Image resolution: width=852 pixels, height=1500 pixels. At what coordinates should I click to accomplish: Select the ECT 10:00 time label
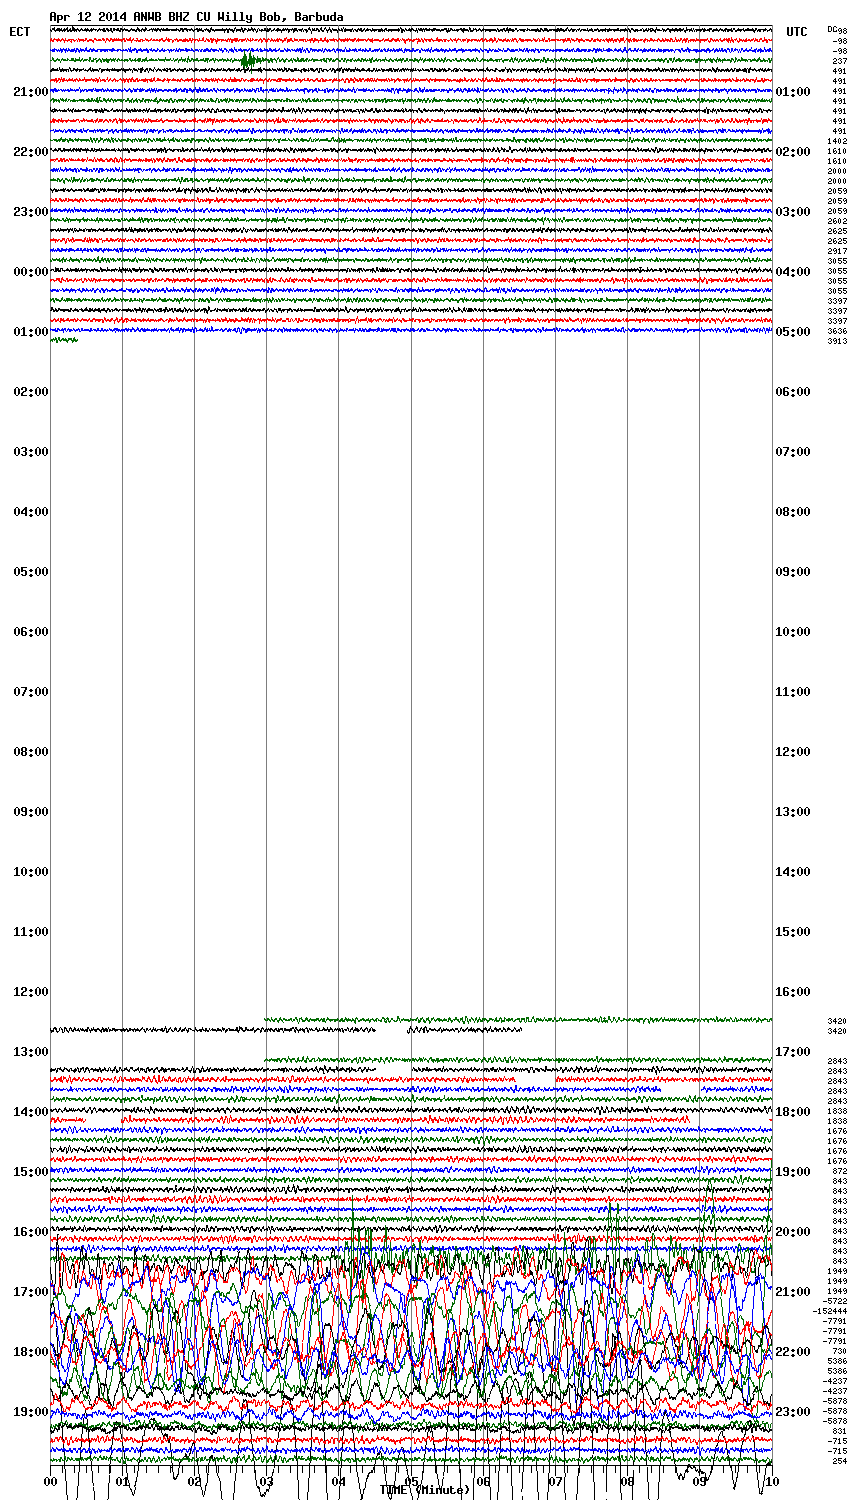(31, 872)
